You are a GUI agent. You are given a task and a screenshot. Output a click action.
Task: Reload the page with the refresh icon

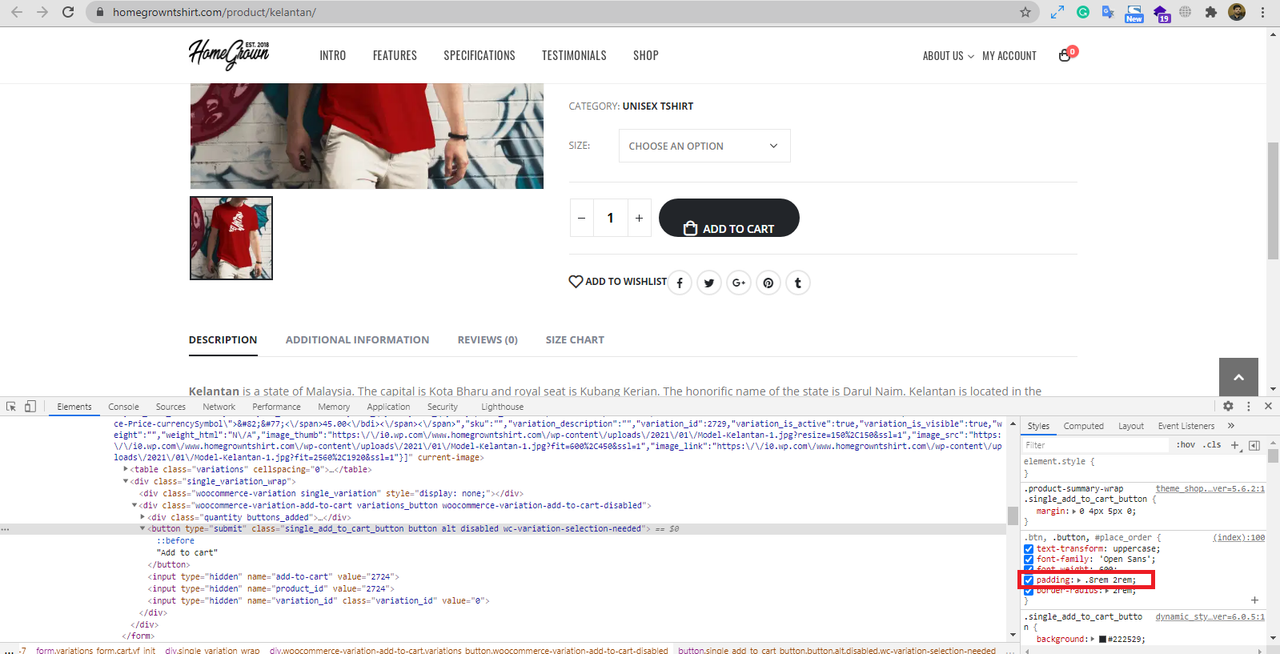[68, 12]
